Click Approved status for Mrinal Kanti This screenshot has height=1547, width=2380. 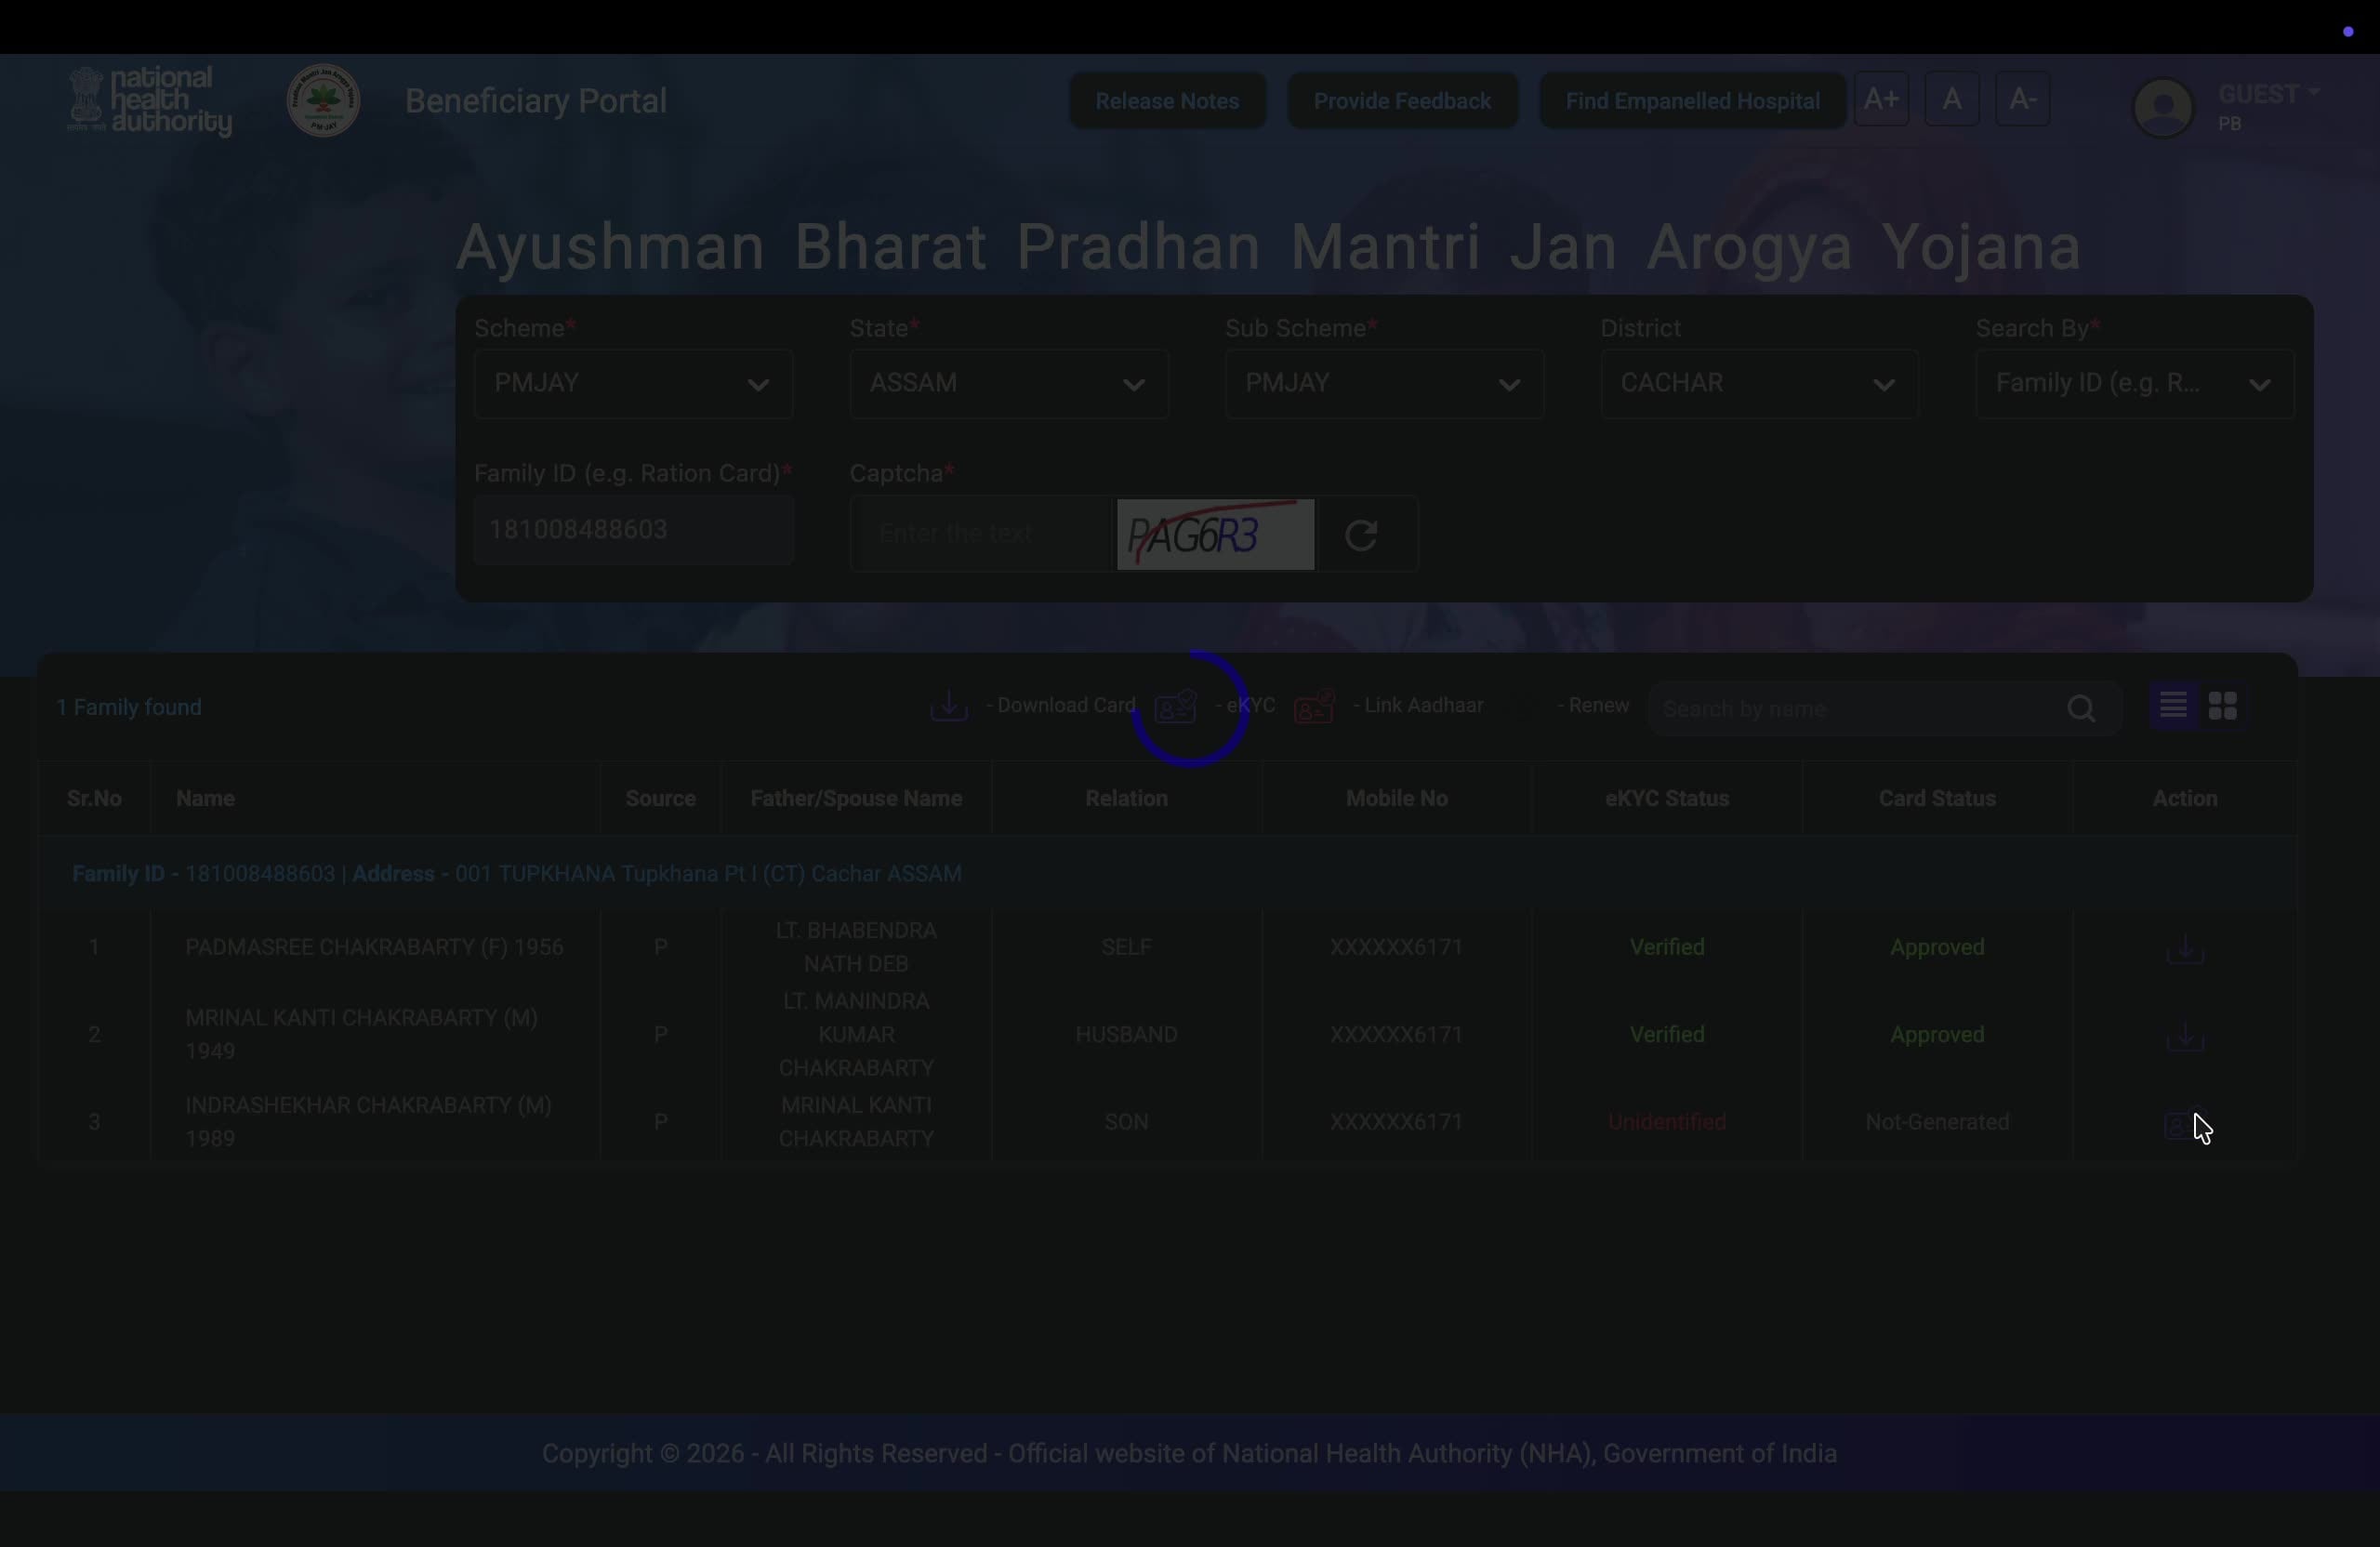1937,1035
